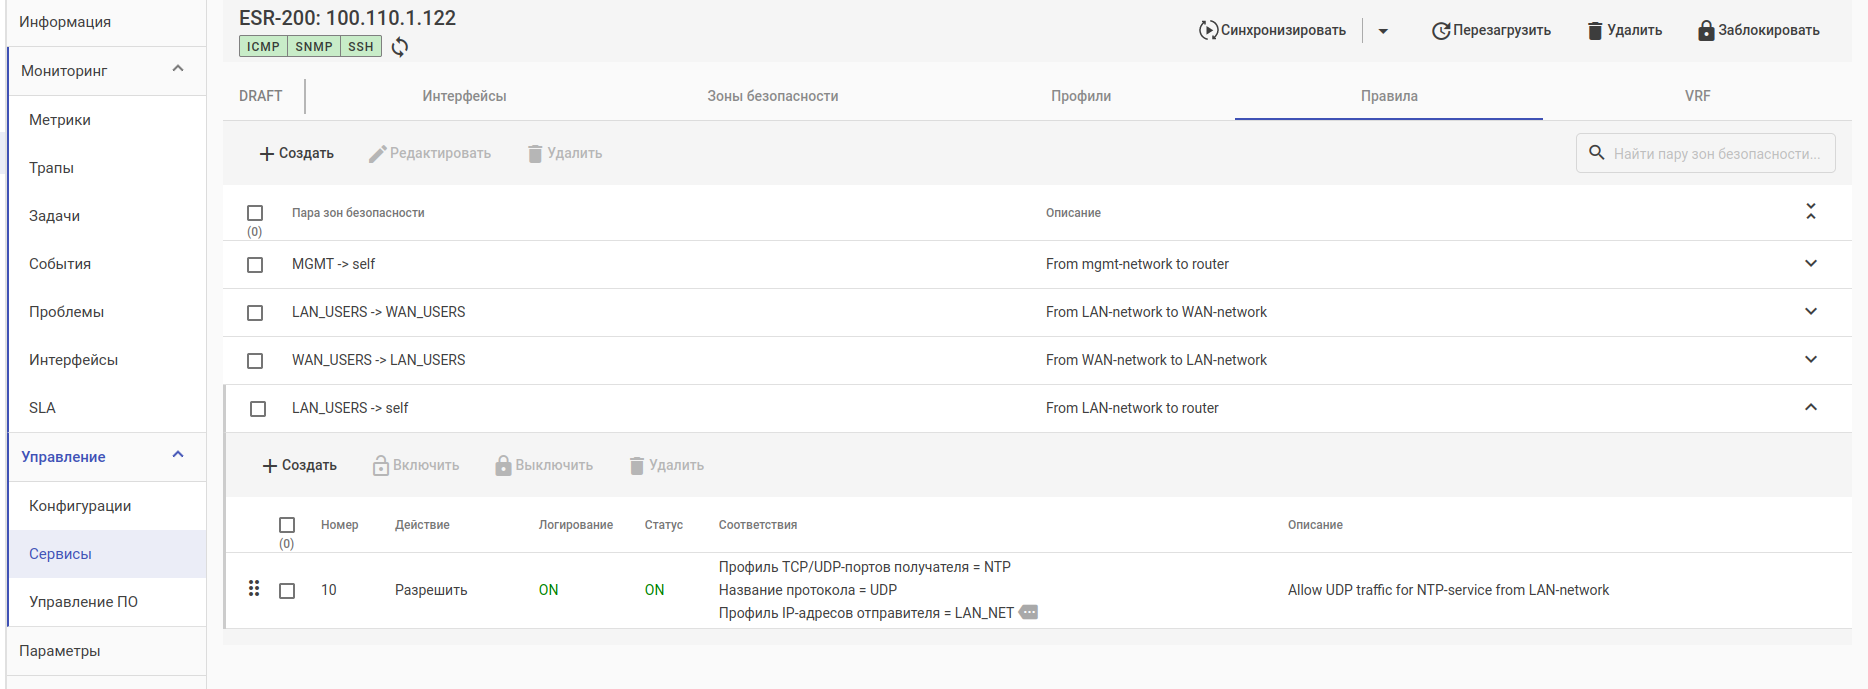1868x689 pixels.
Task: Collapse the LAN_USERS -> self row
Action: [x=1810, y=408]
